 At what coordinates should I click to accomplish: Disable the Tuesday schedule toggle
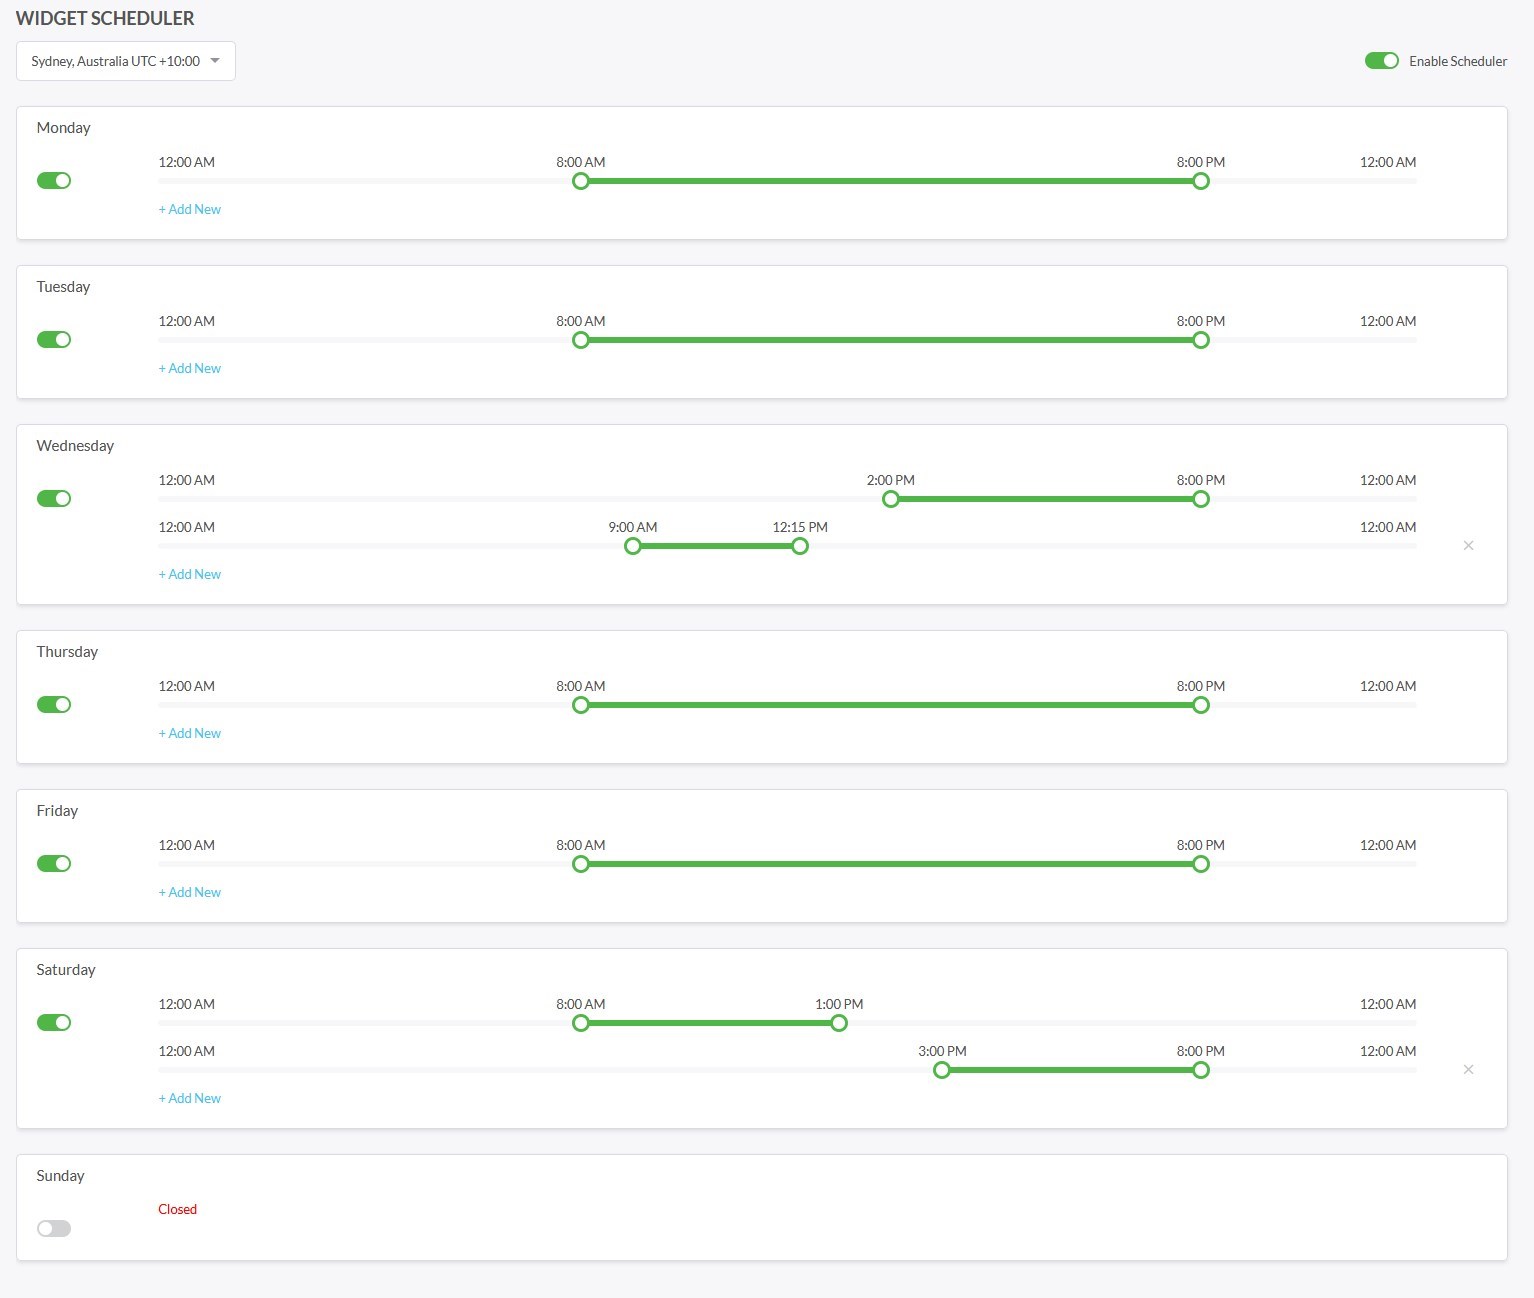tap(54, 340)
